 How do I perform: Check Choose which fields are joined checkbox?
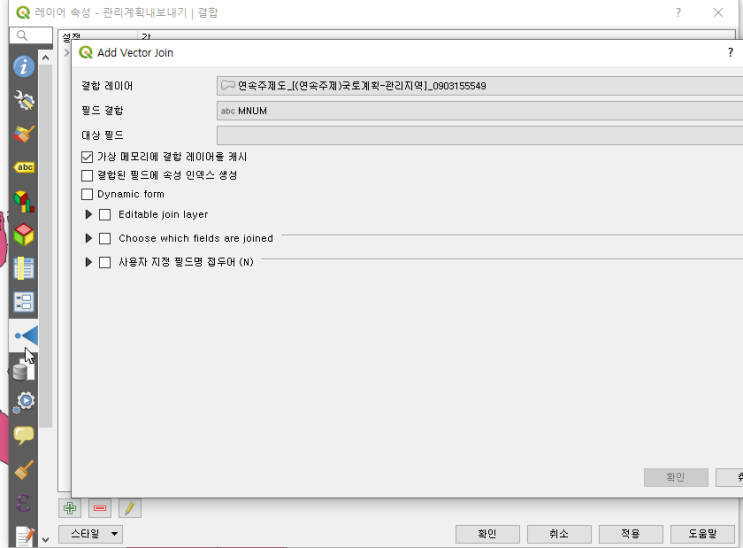point(105,238)
